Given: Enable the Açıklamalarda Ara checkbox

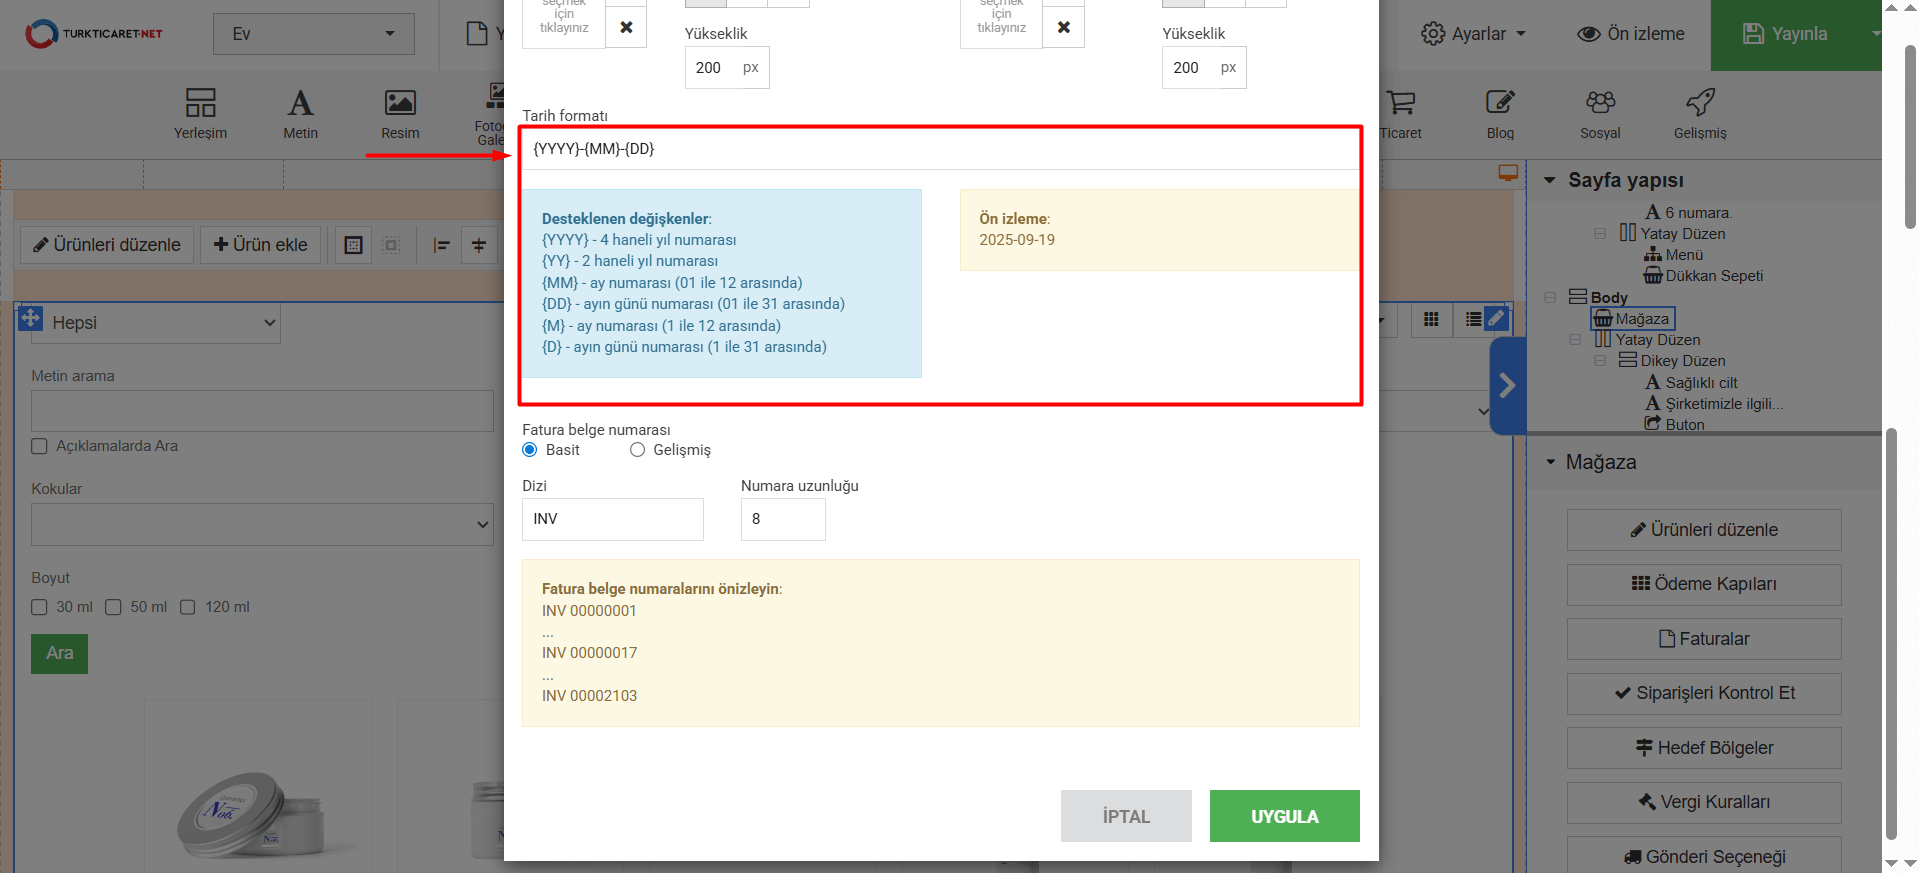Looking at the screenshot, I should click(40, 446).
